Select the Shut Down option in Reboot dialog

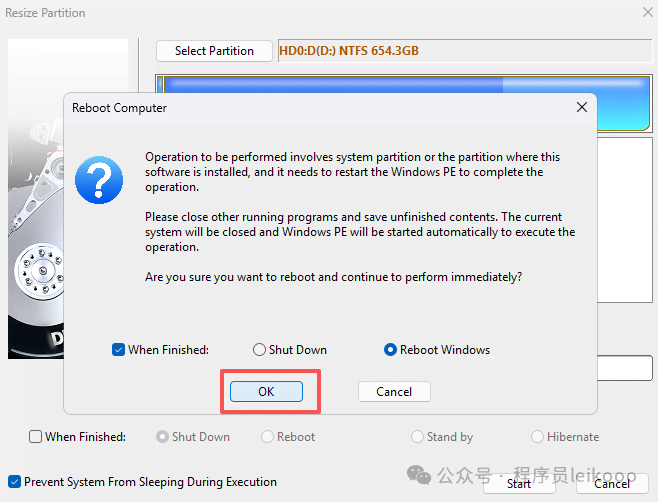pyautogui.click(x=260, y=350)
